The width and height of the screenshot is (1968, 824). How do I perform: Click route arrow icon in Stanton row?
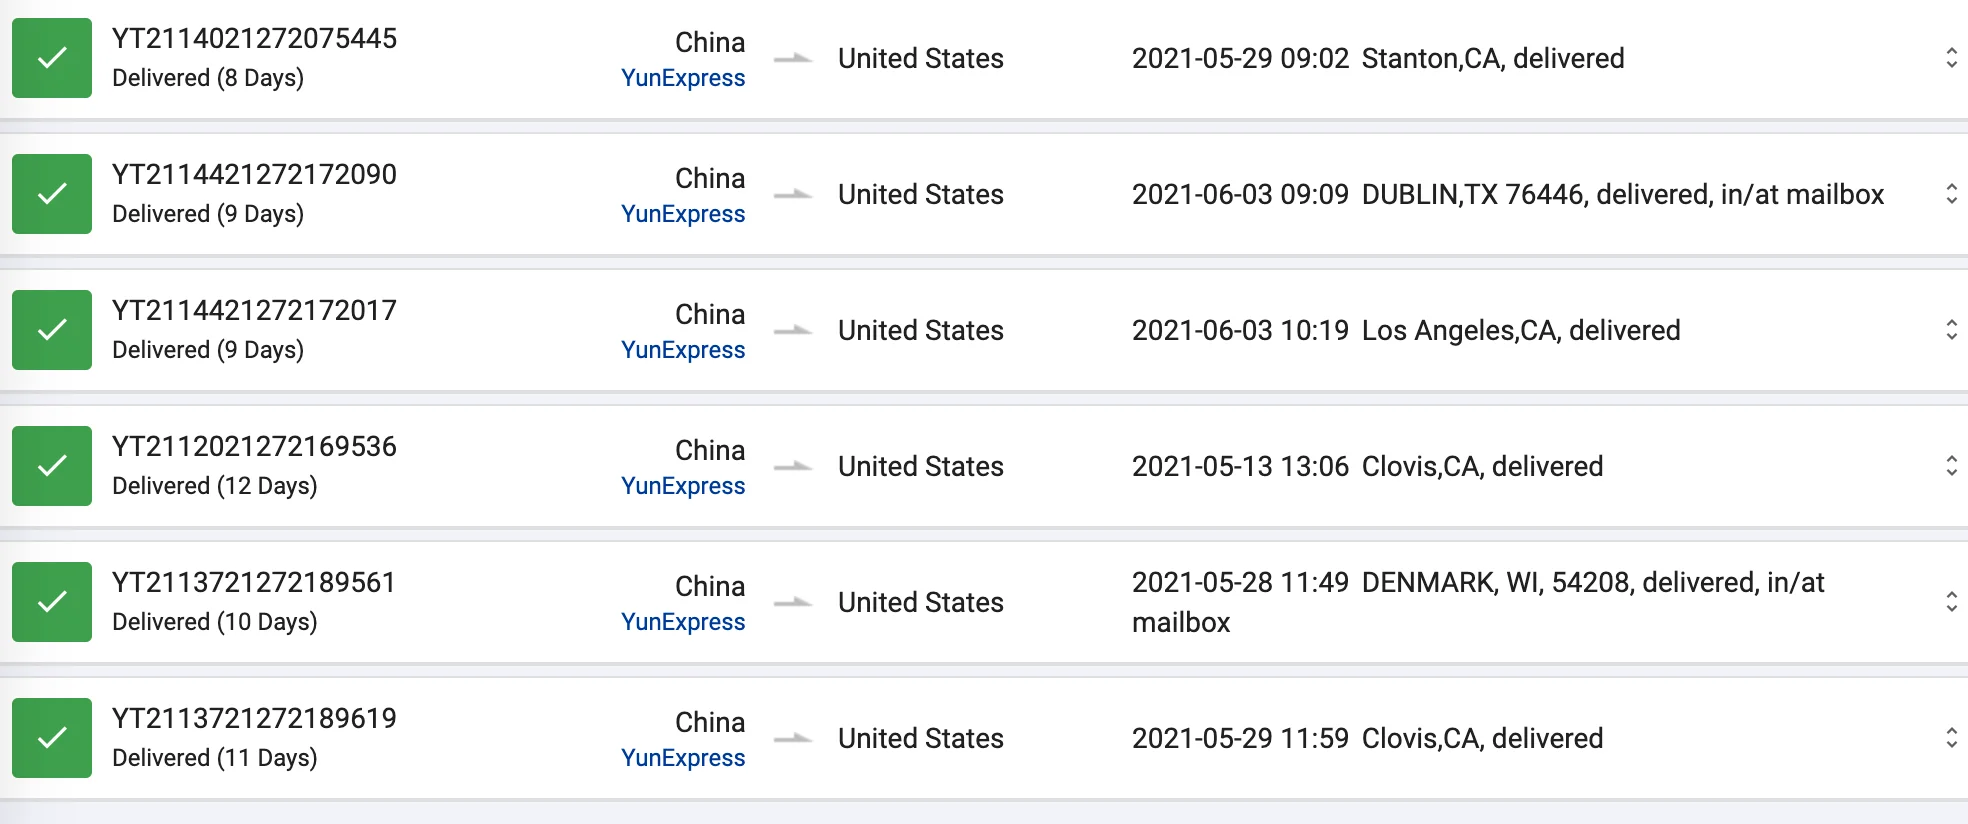pyautogui.click(x=793, y=58)
